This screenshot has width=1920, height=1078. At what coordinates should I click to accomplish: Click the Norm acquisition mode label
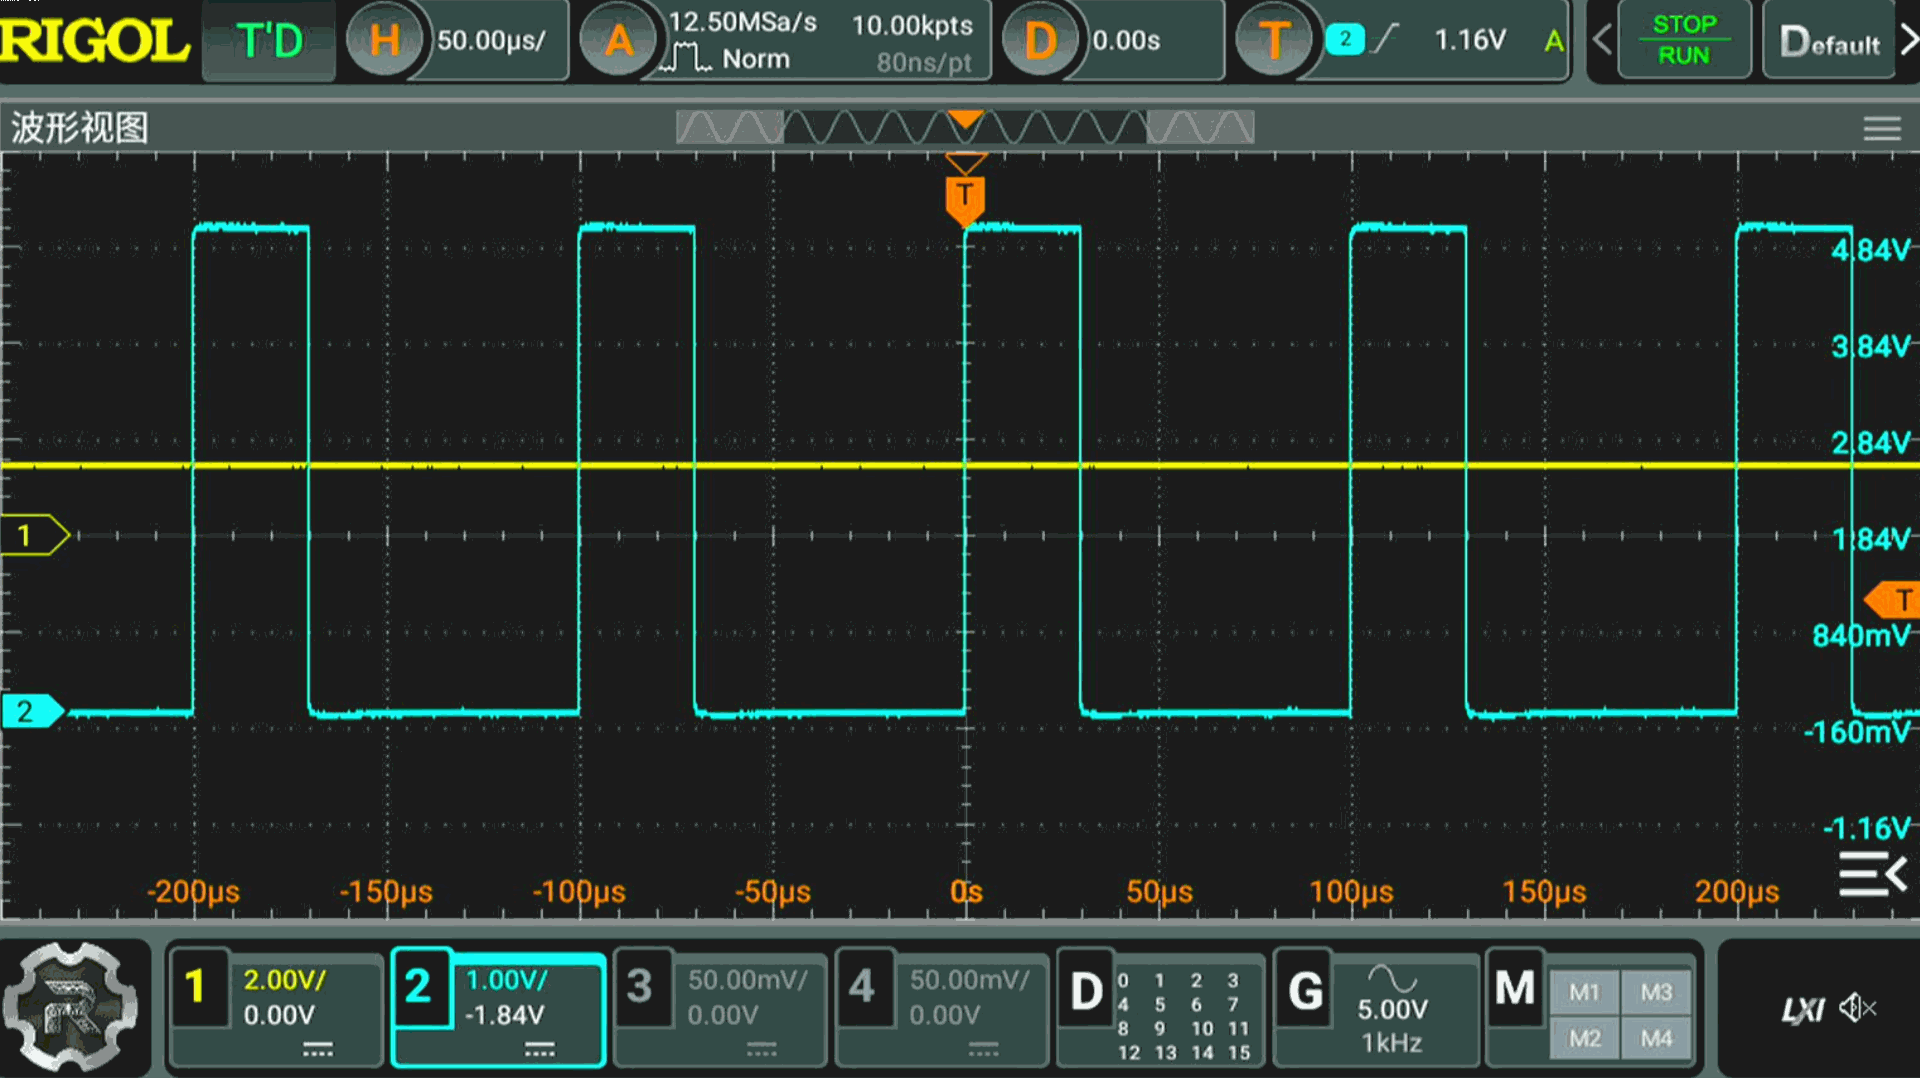coord(756,59)
